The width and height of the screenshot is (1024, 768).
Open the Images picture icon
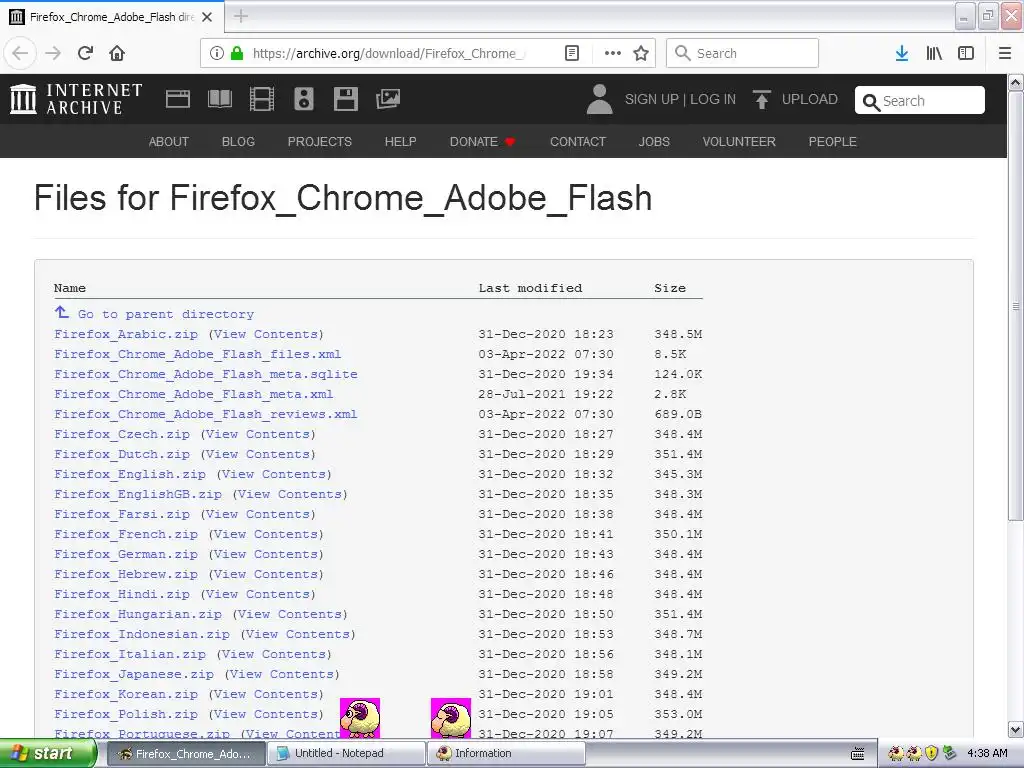pos(388,99)
